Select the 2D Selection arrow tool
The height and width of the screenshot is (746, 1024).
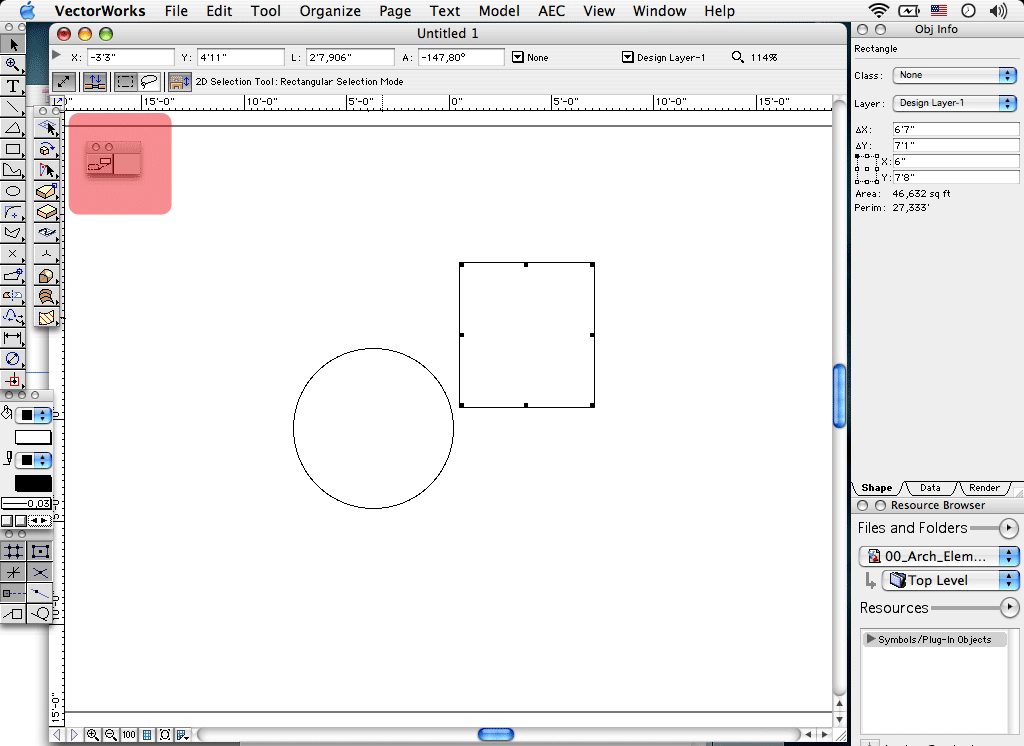coord(13,44)
